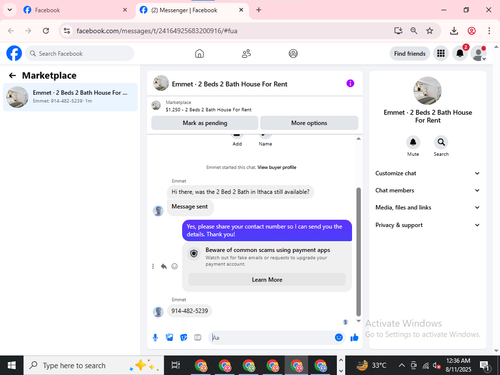Click the $1,250 listing title under Marketplace
The image size is (500, 375).
pos(209,110)
